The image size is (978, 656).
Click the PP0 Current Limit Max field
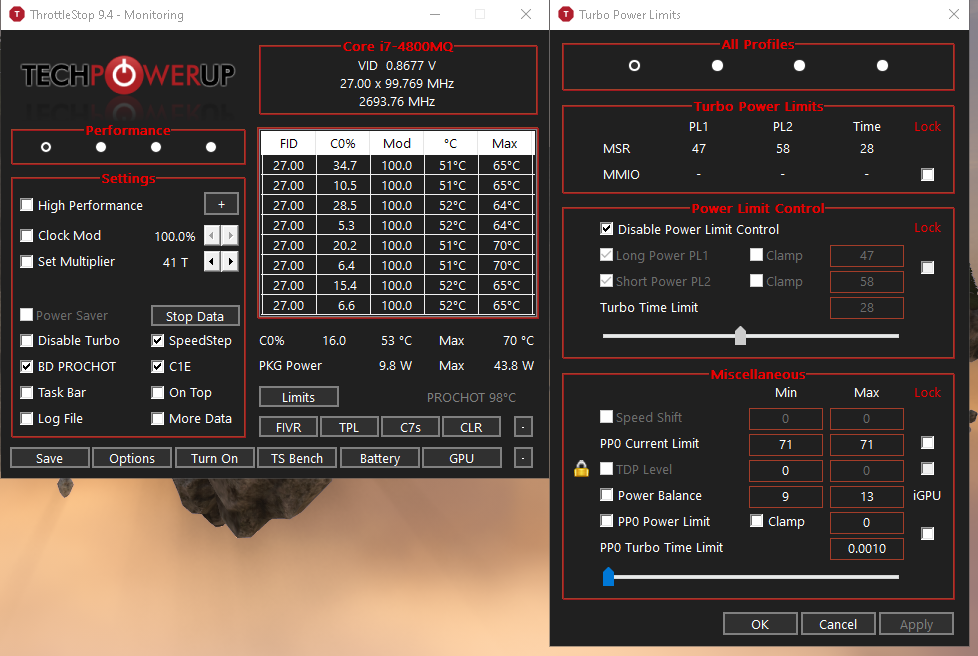click(867, 445)
